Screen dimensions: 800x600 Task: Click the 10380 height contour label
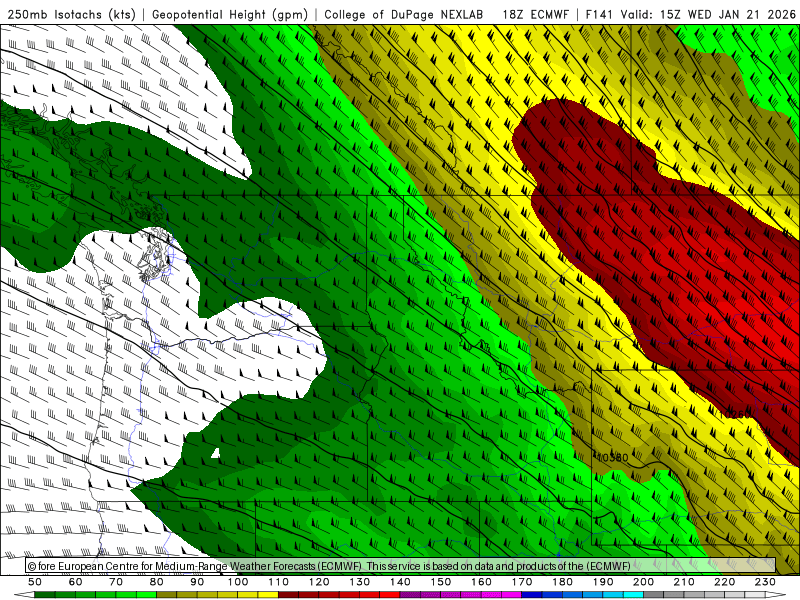pyautogui.click(x=611, y=458)
